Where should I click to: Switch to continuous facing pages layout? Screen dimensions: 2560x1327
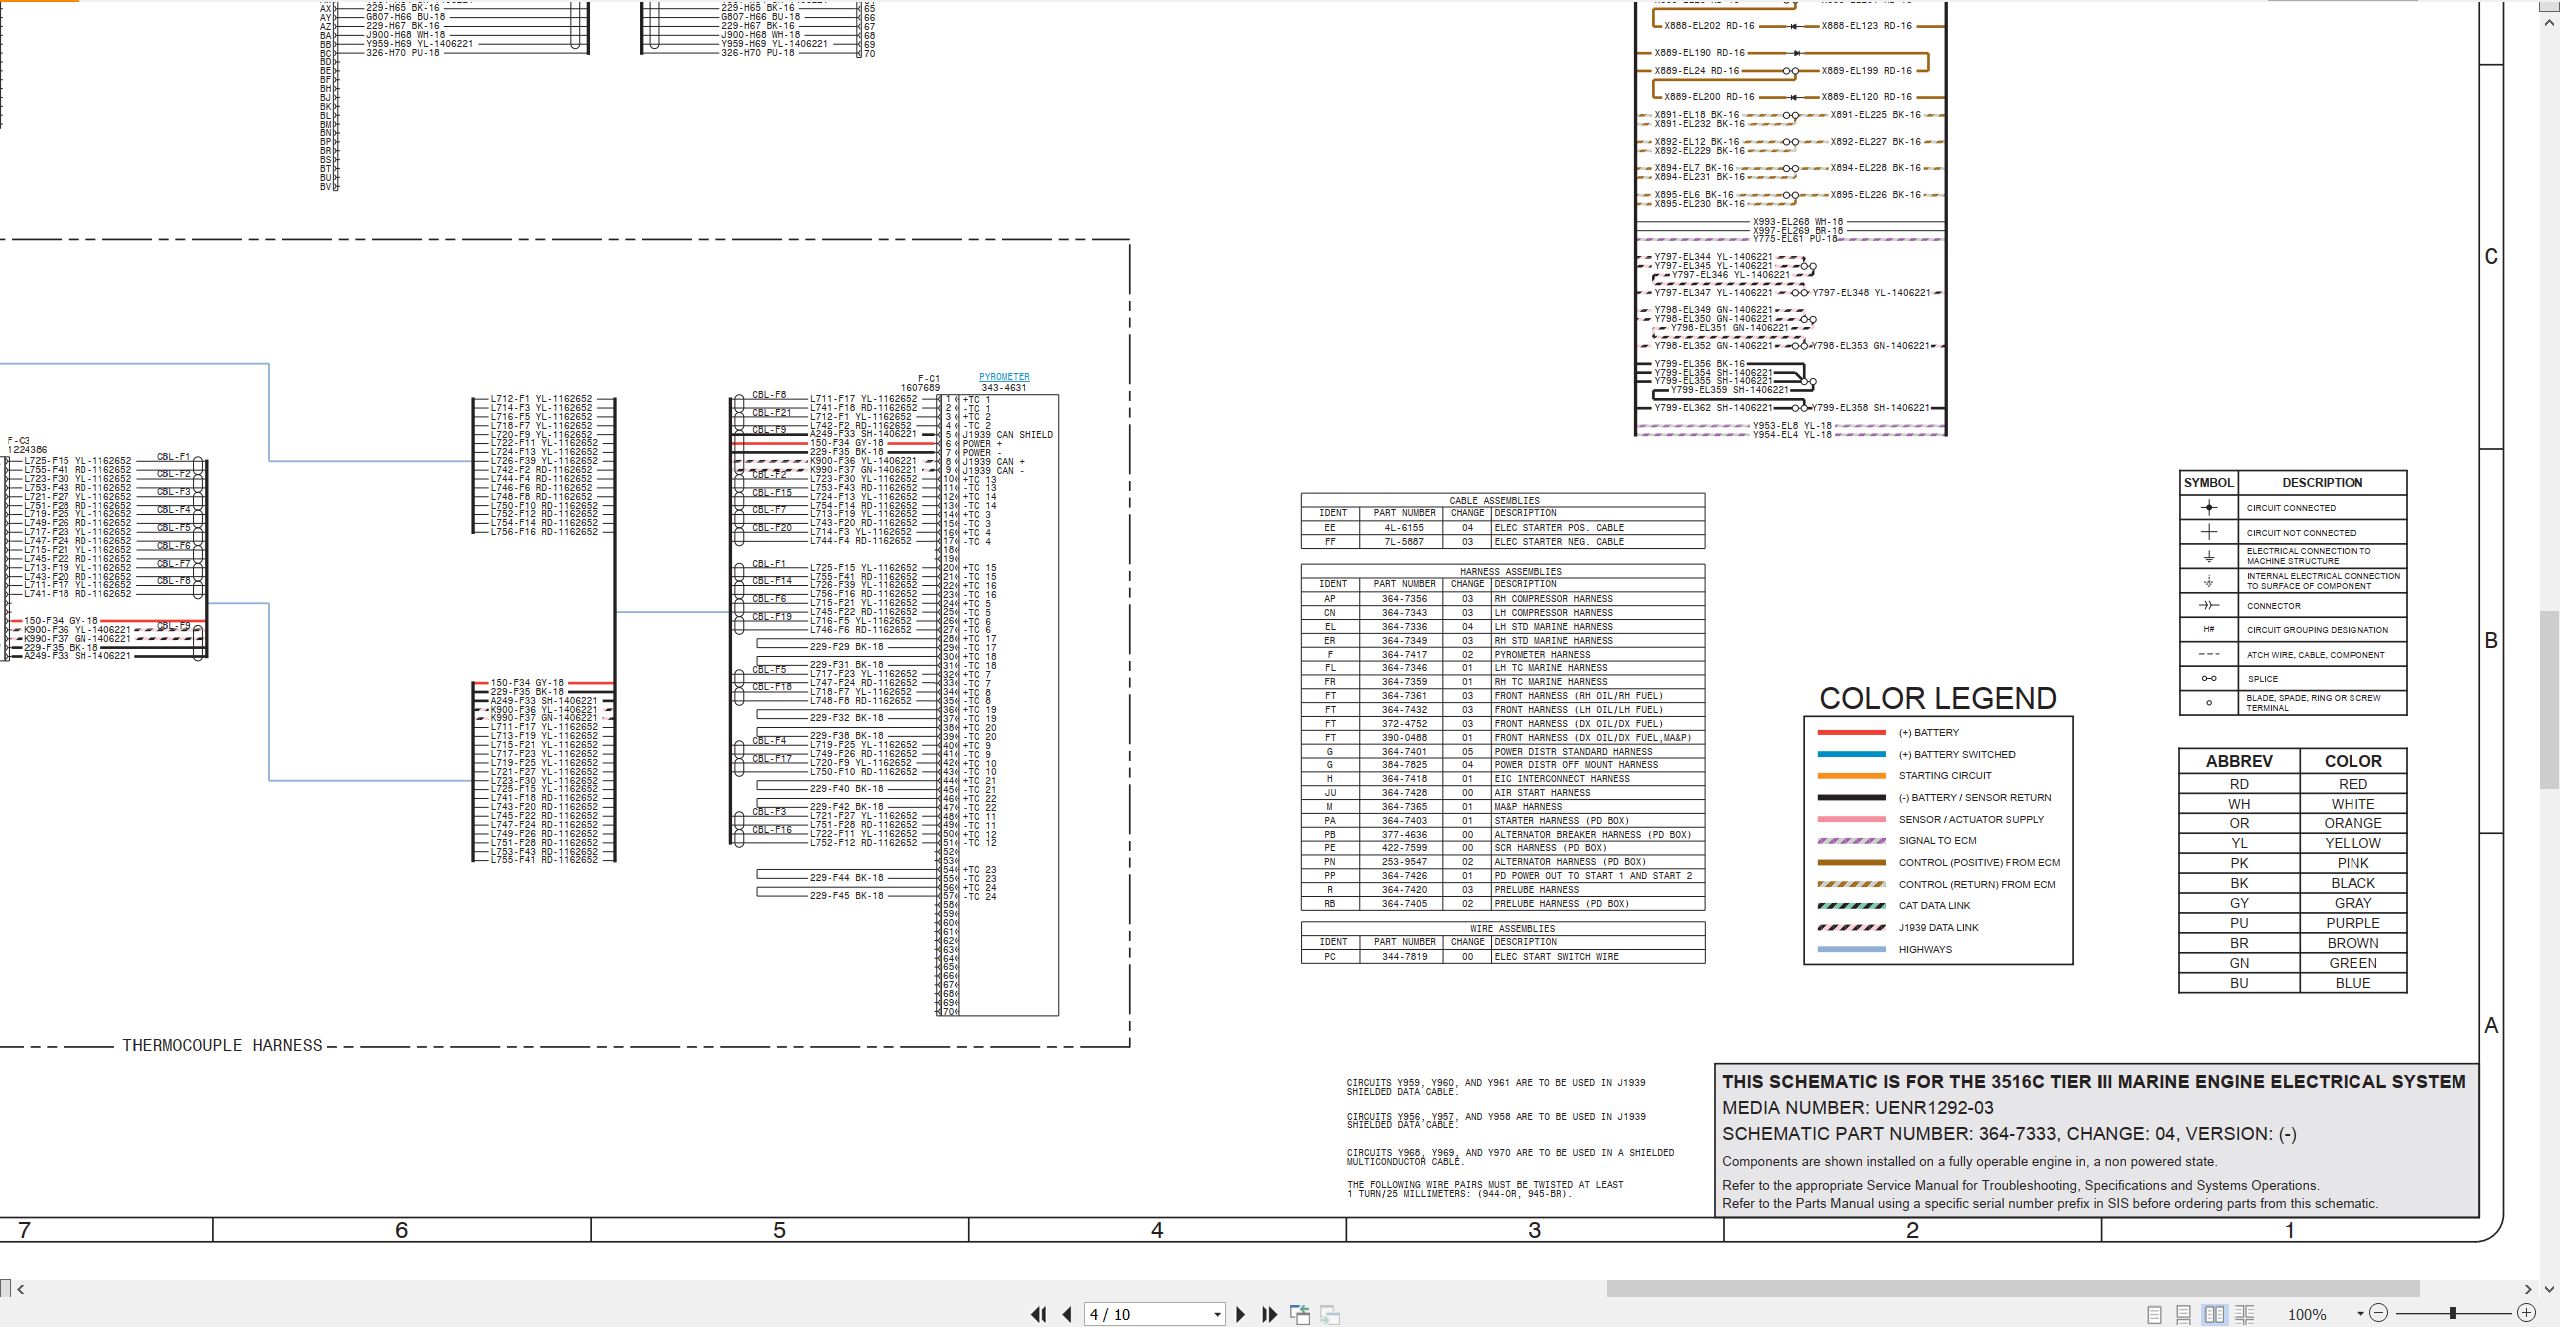(2245, 1314)
